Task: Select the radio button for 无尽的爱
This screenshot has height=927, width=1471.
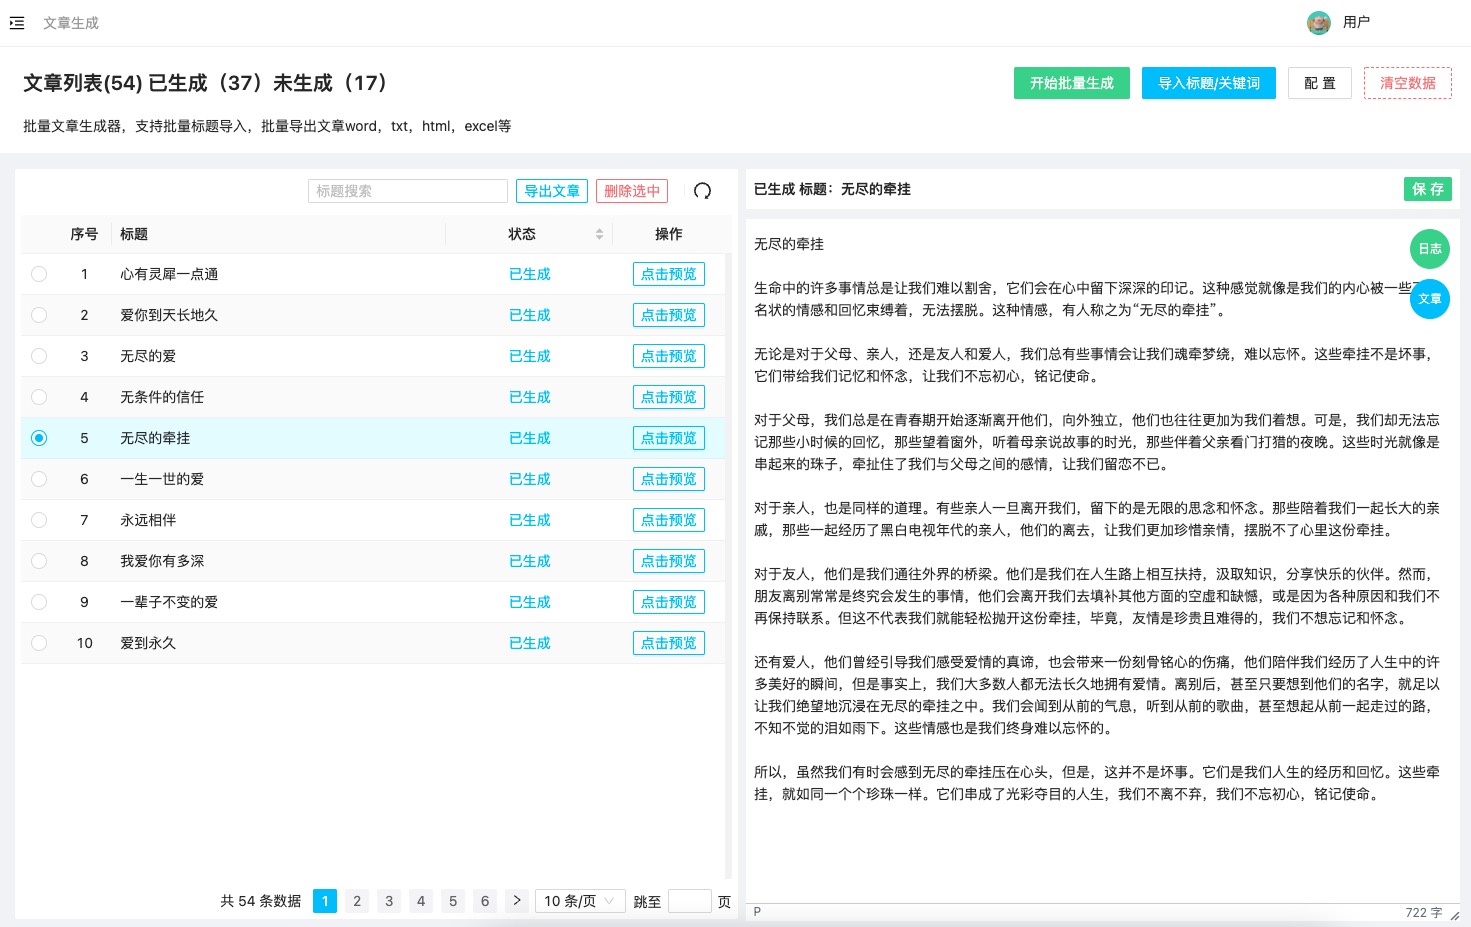Action: coord(39,356)
